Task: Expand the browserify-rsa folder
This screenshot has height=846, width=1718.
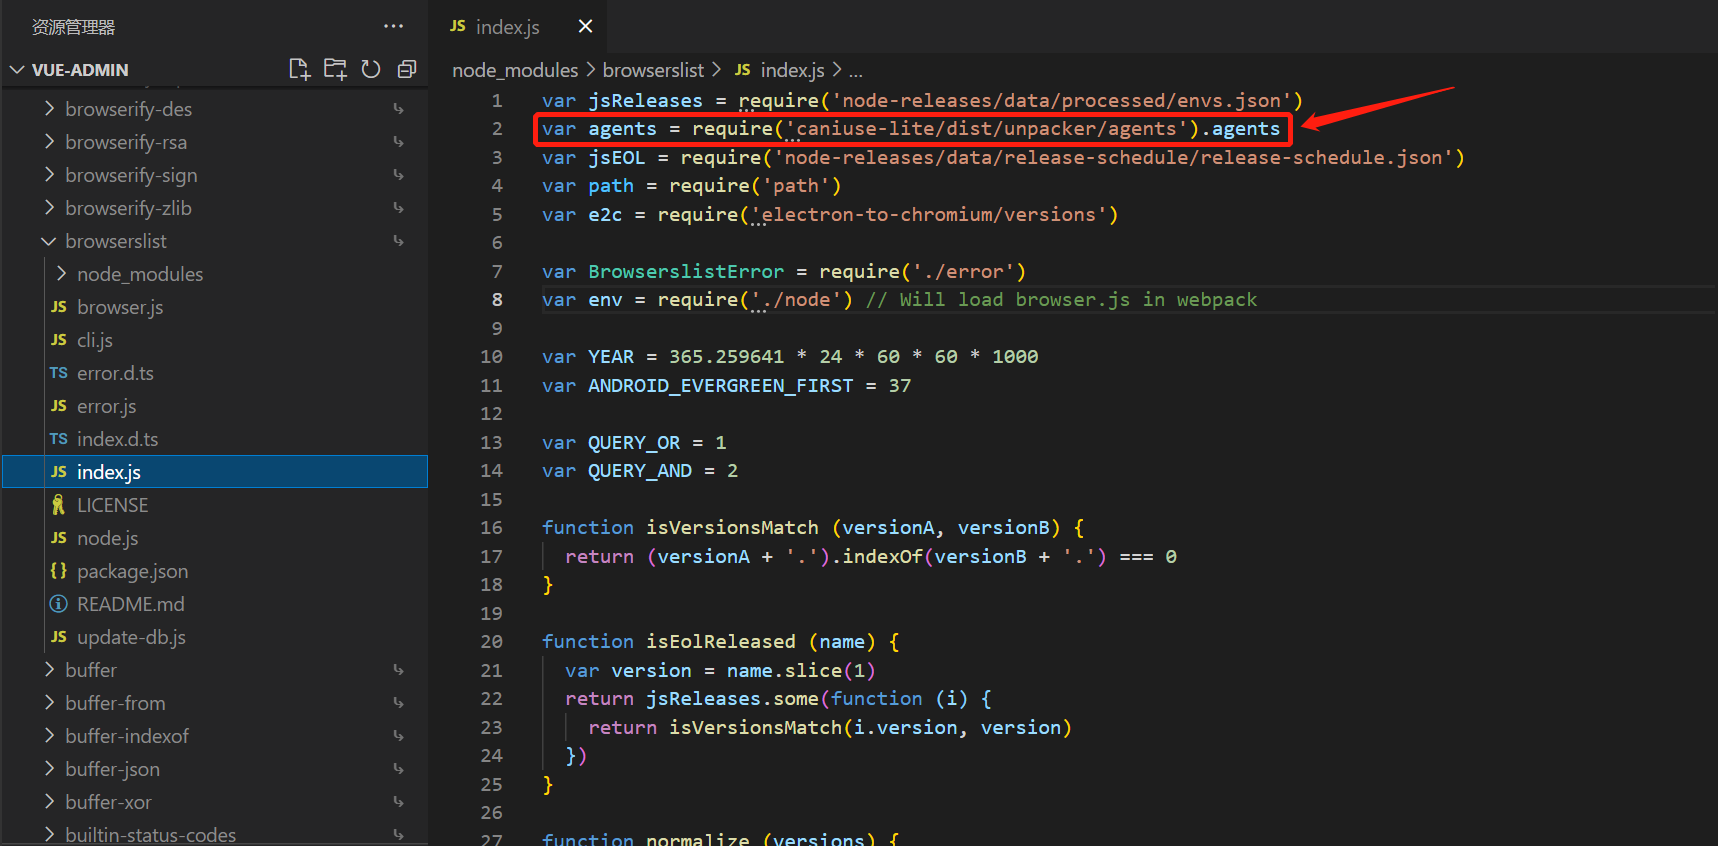Action: 215,142
